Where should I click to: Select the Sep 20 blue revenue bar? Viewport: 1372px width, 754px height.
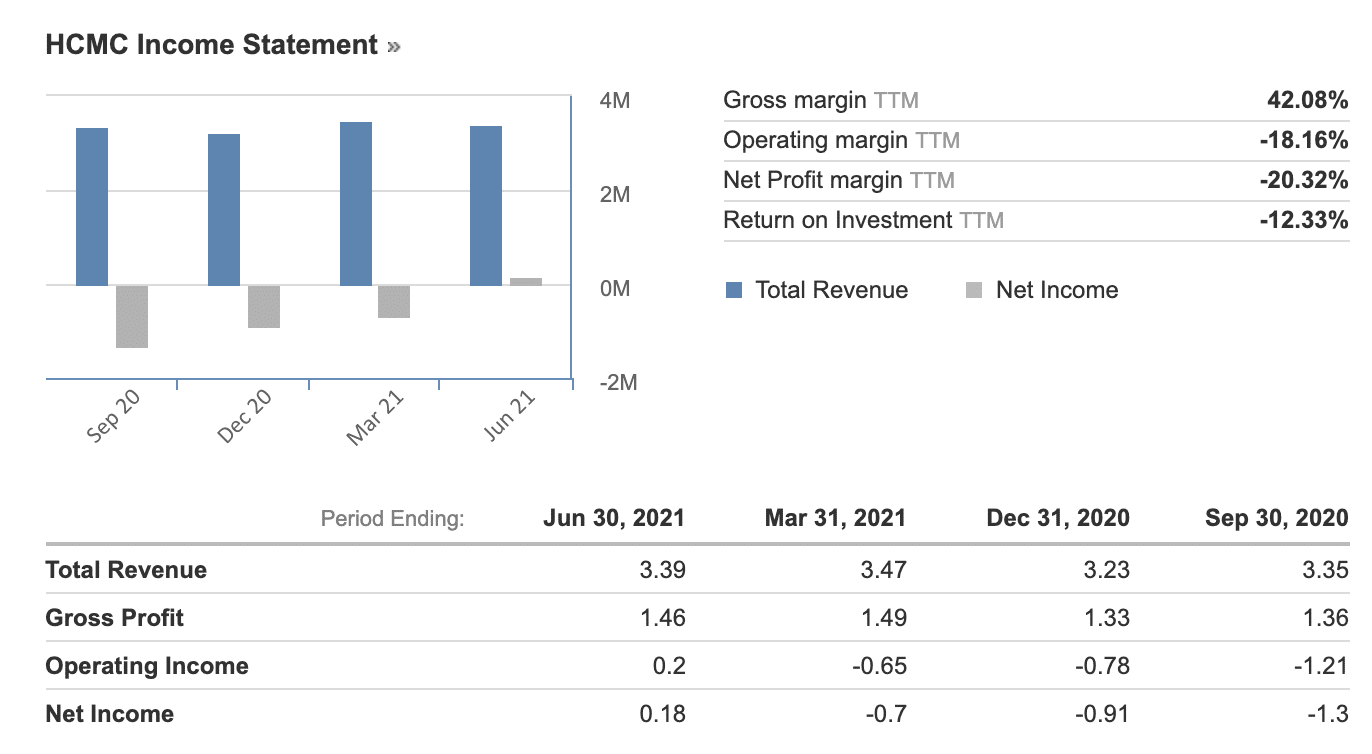tap(92, 207)
